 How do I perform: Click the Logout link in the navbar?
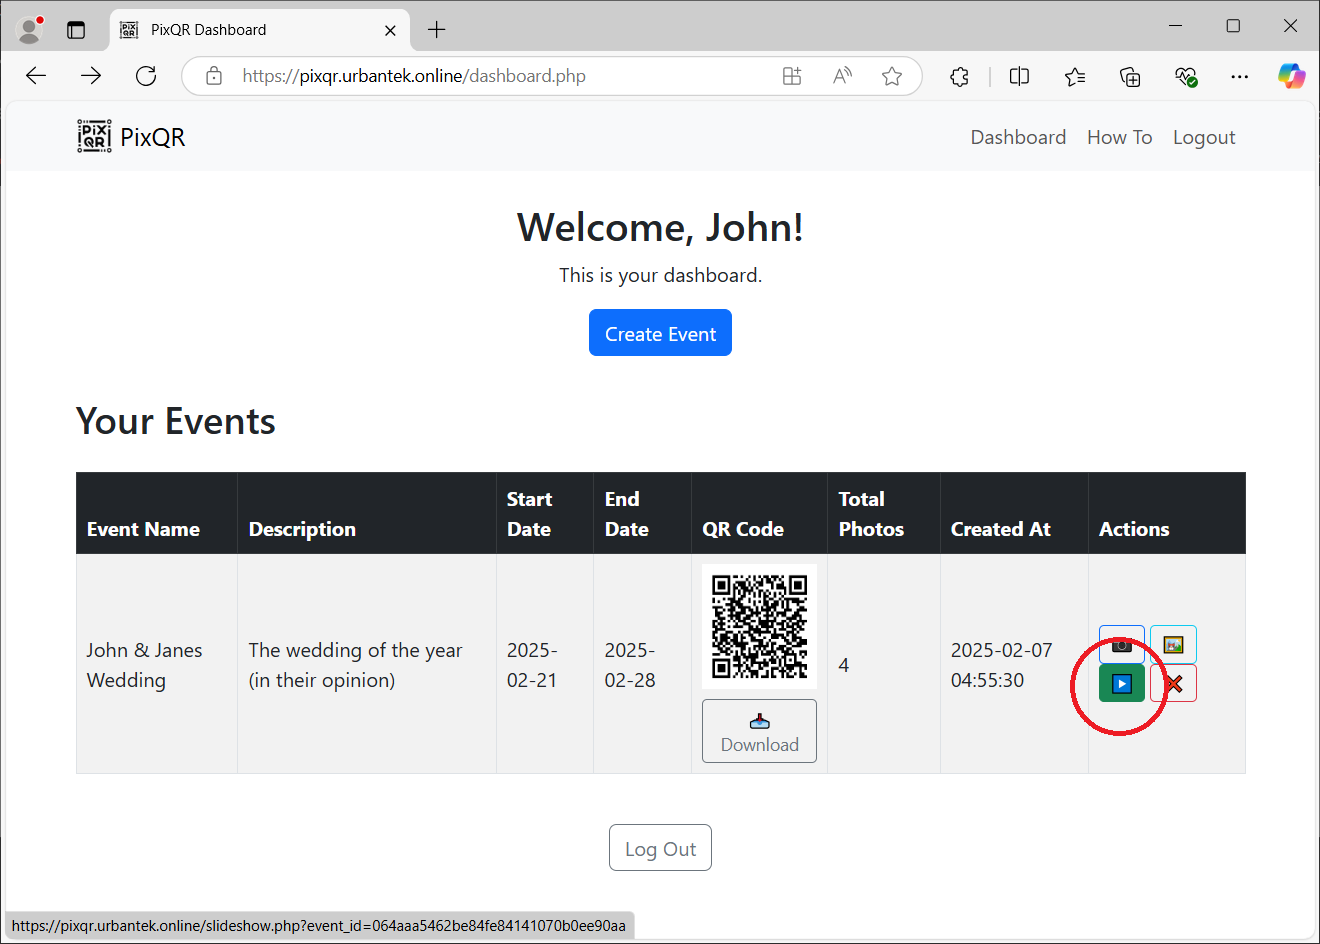pos(1203,137)
